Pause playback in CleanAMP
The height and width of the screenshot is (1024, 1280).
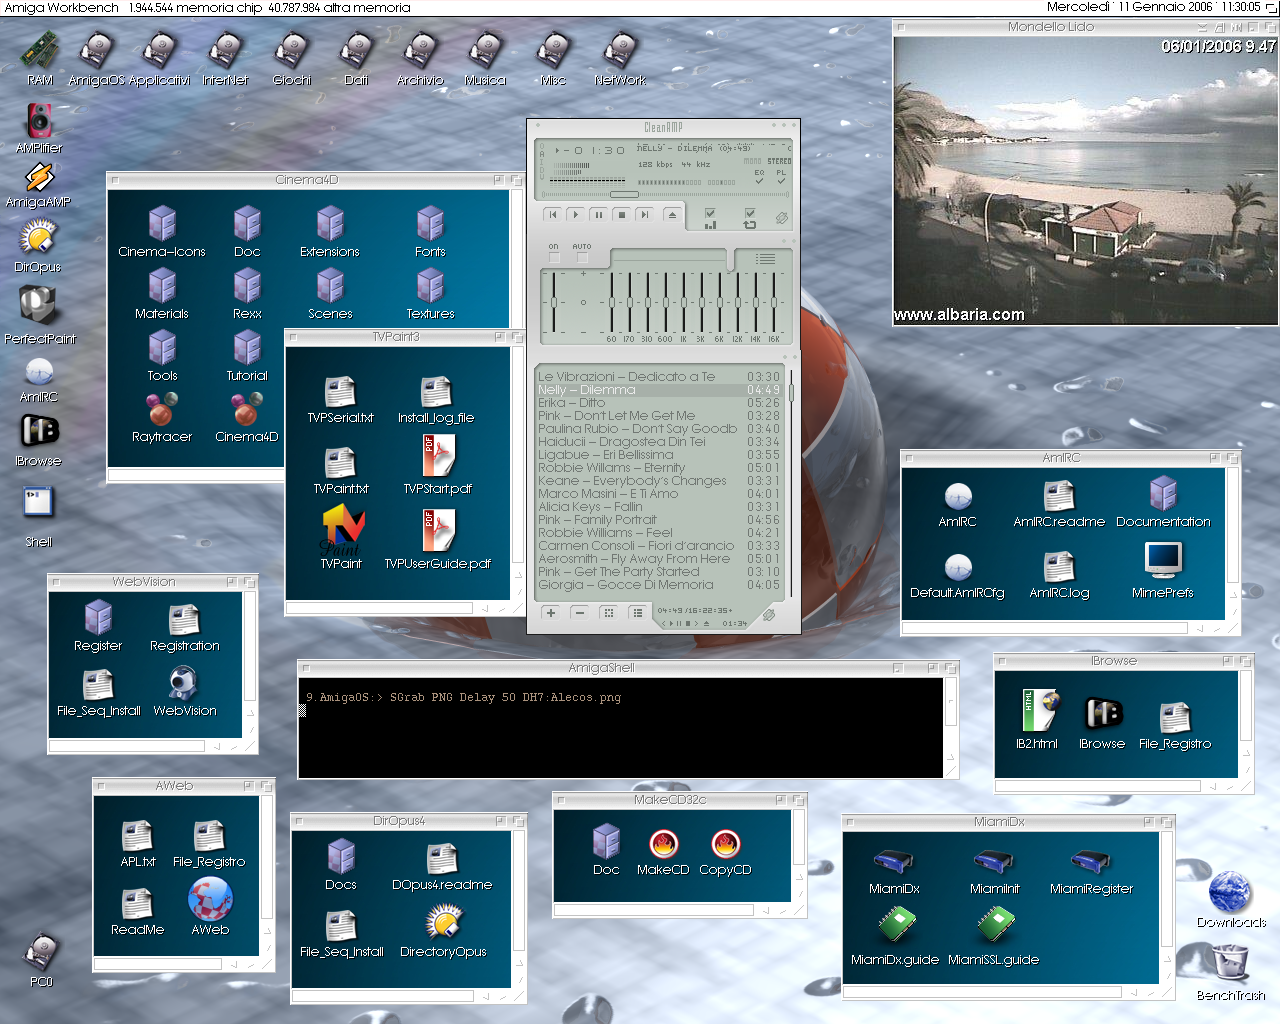click(x=598, y=215)
